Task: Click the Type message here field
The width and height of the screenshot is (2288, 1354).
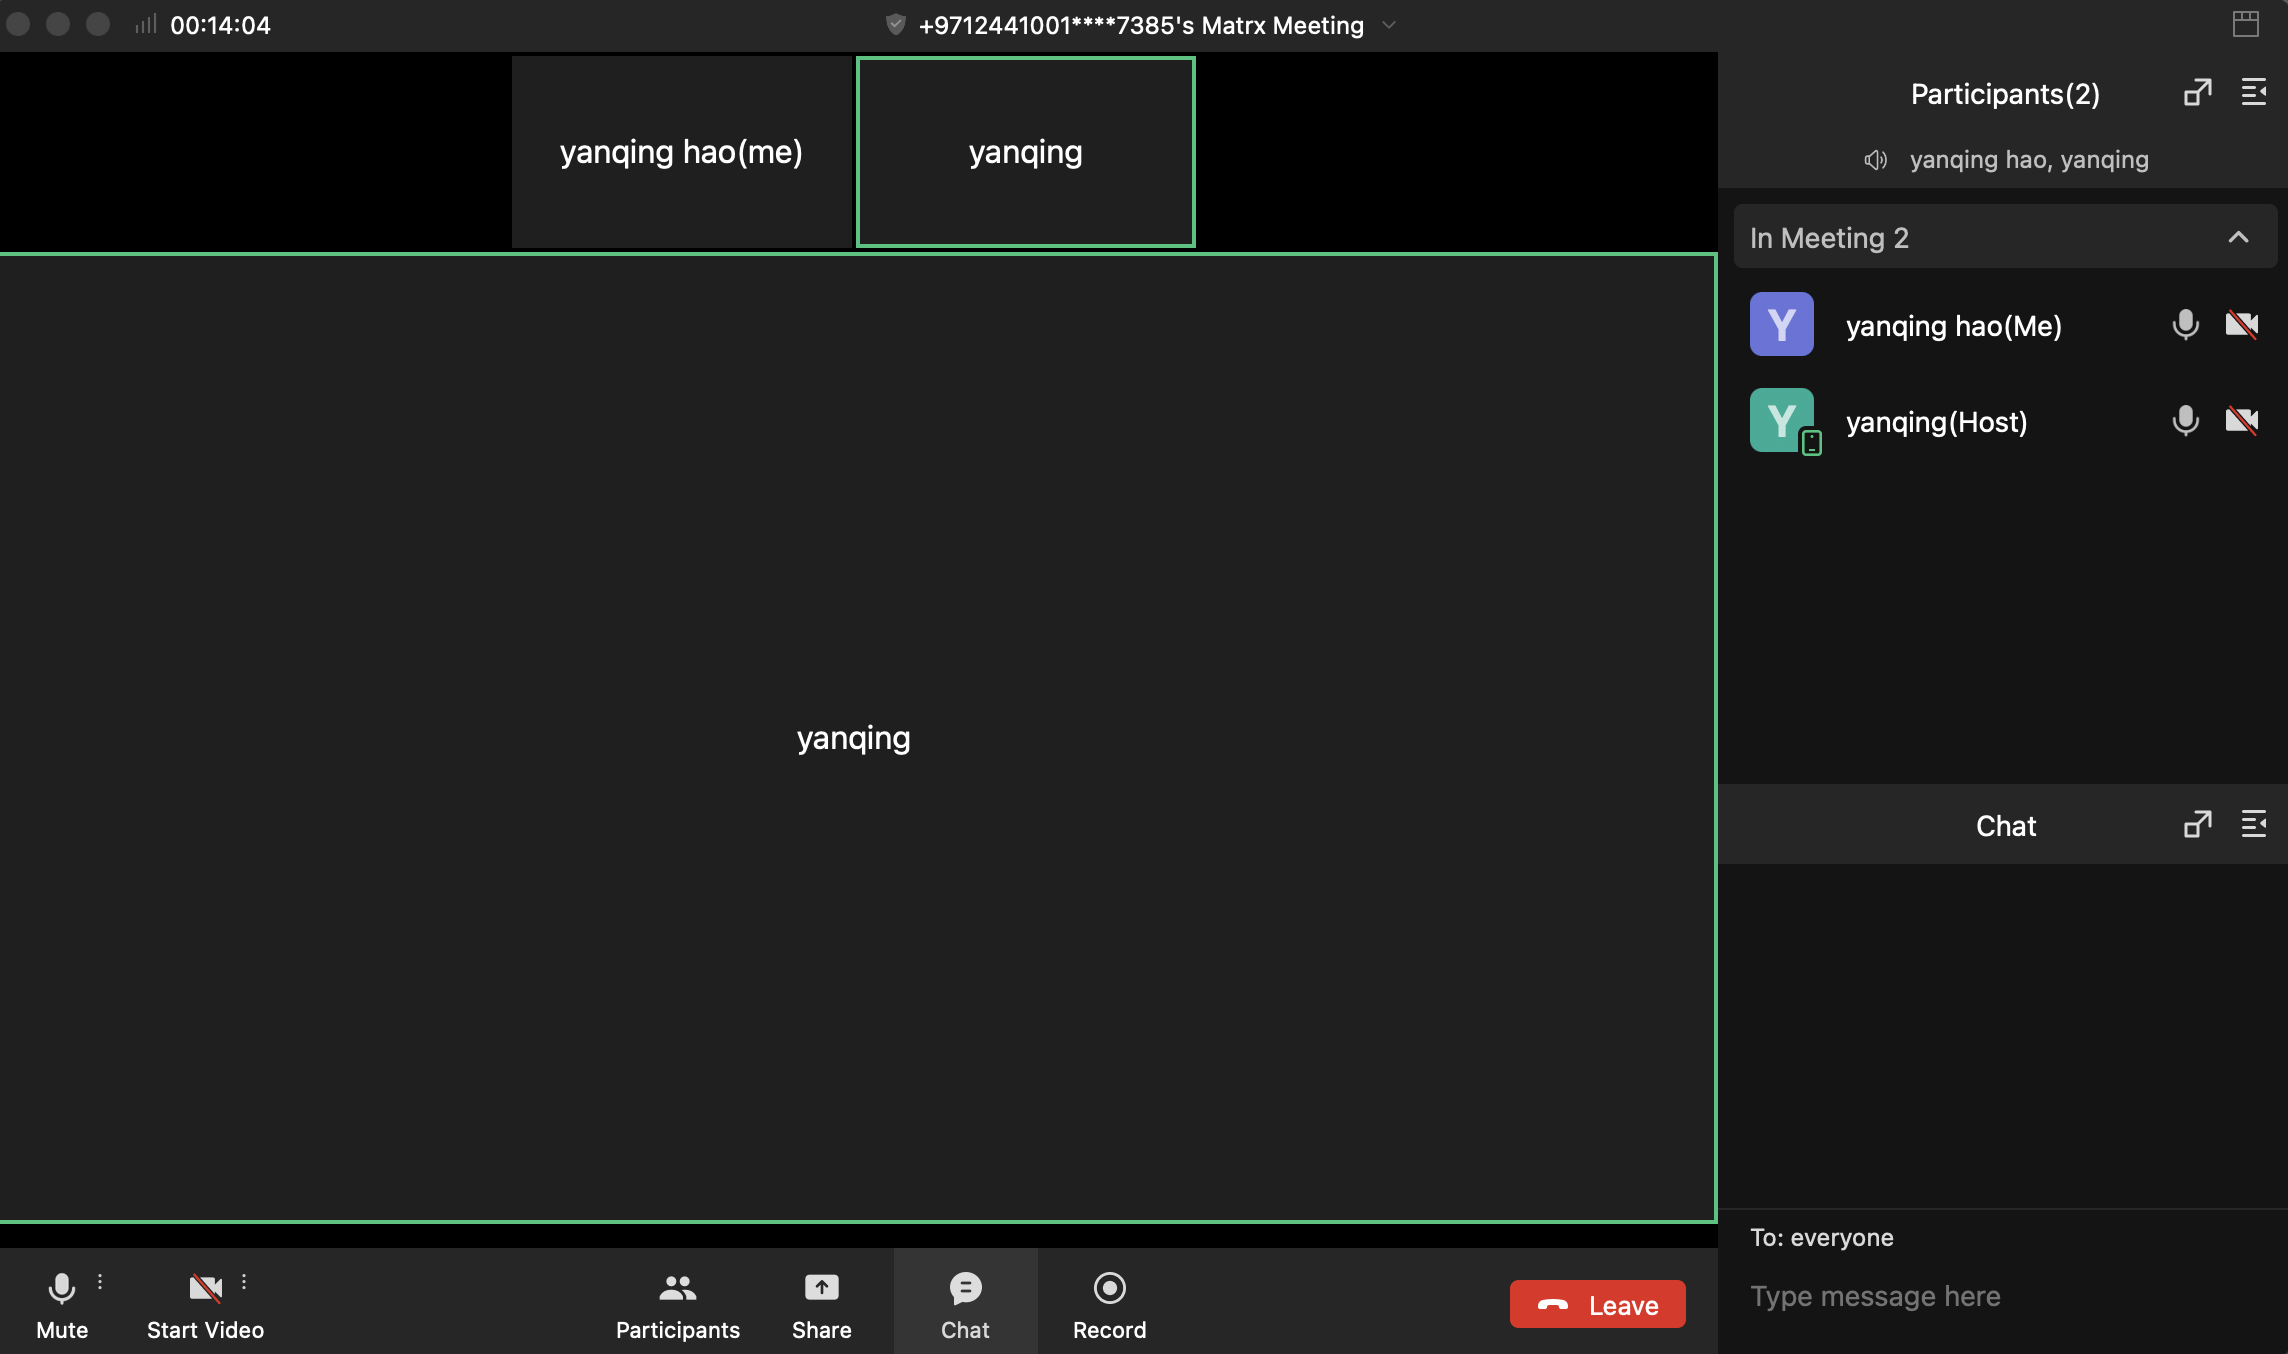Action: [1990, 1296]
